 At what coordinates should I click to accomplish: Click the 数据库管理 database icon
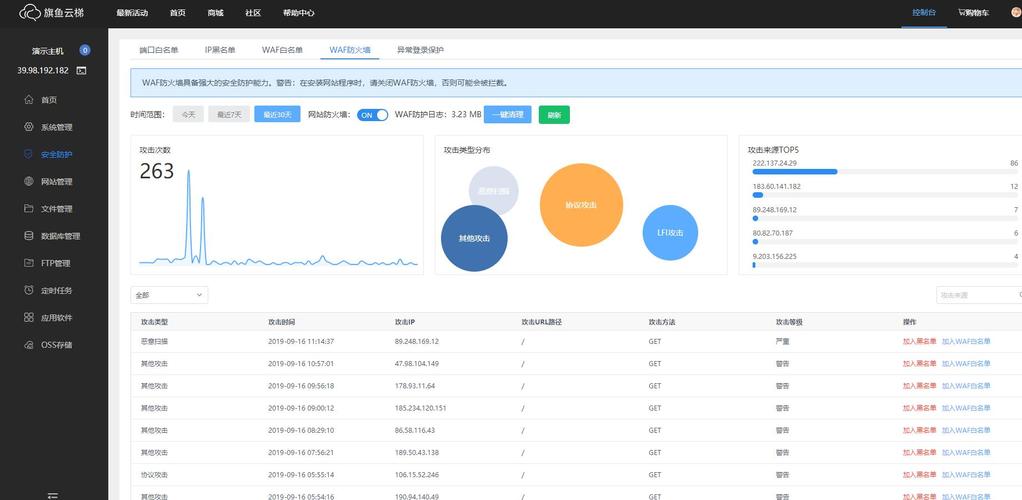tap(29, 236)
